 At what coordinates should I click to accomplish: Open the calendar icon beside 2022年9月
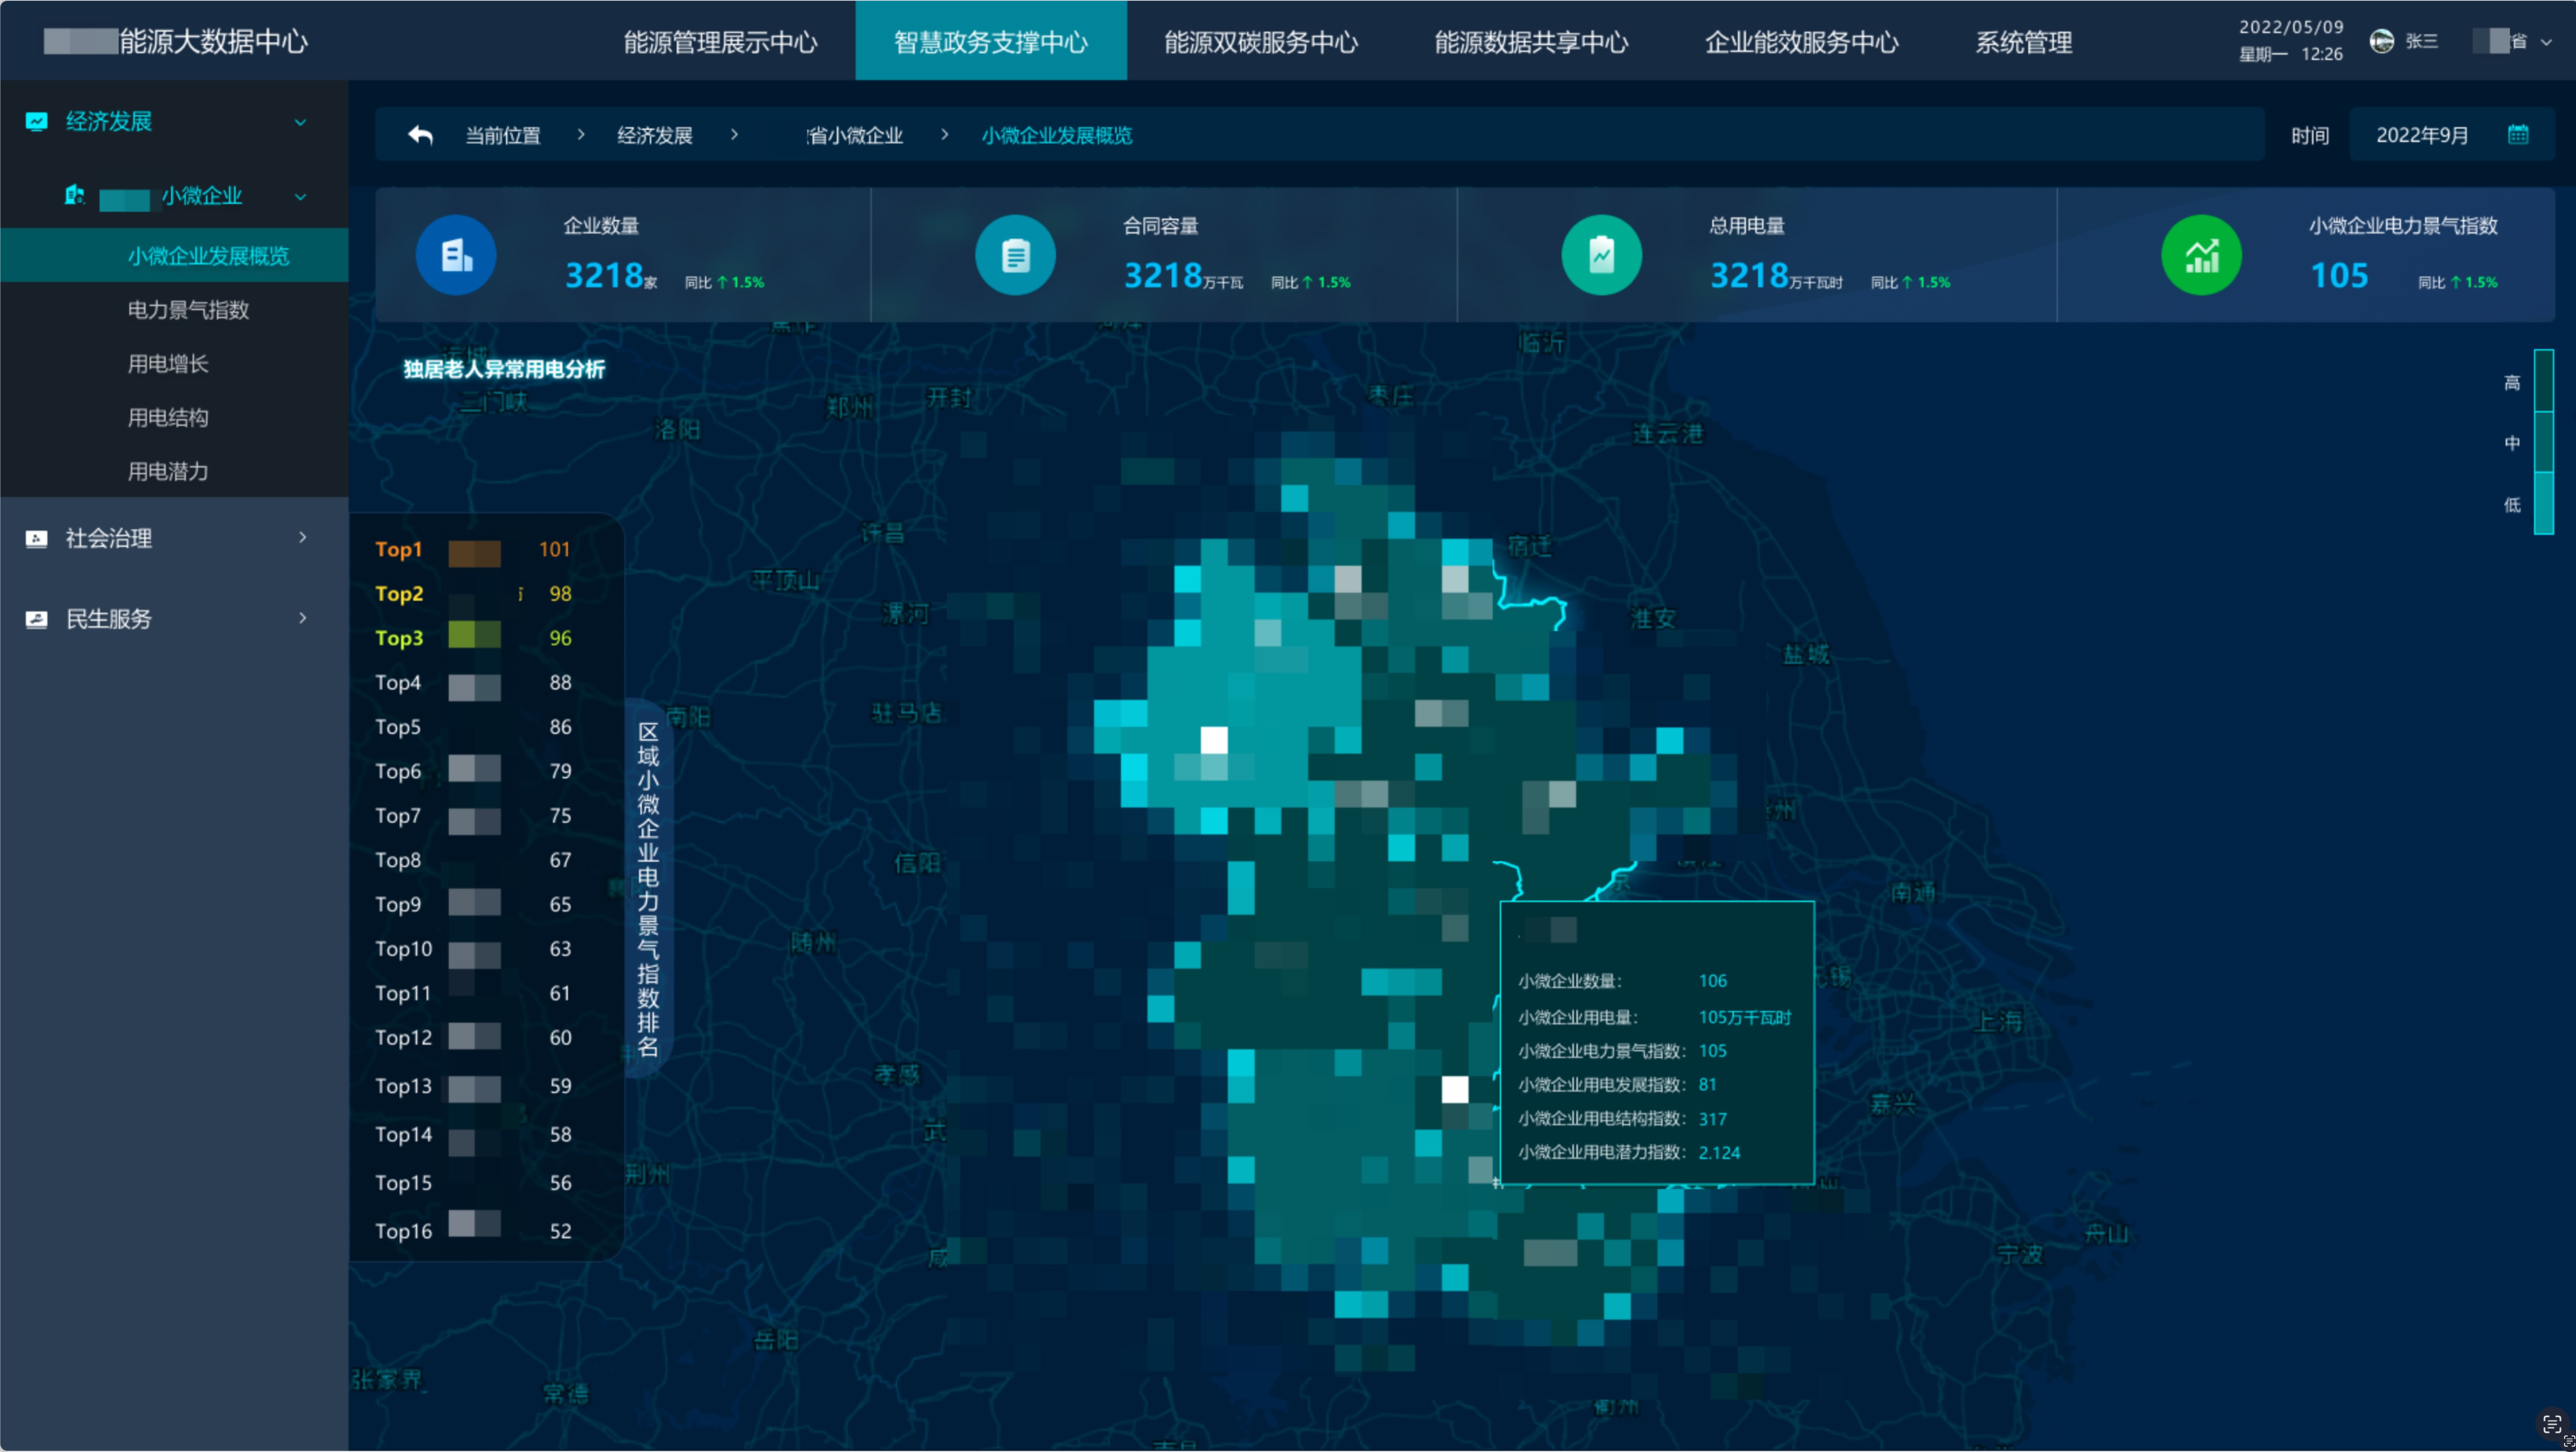click(x=2518, y=135)
